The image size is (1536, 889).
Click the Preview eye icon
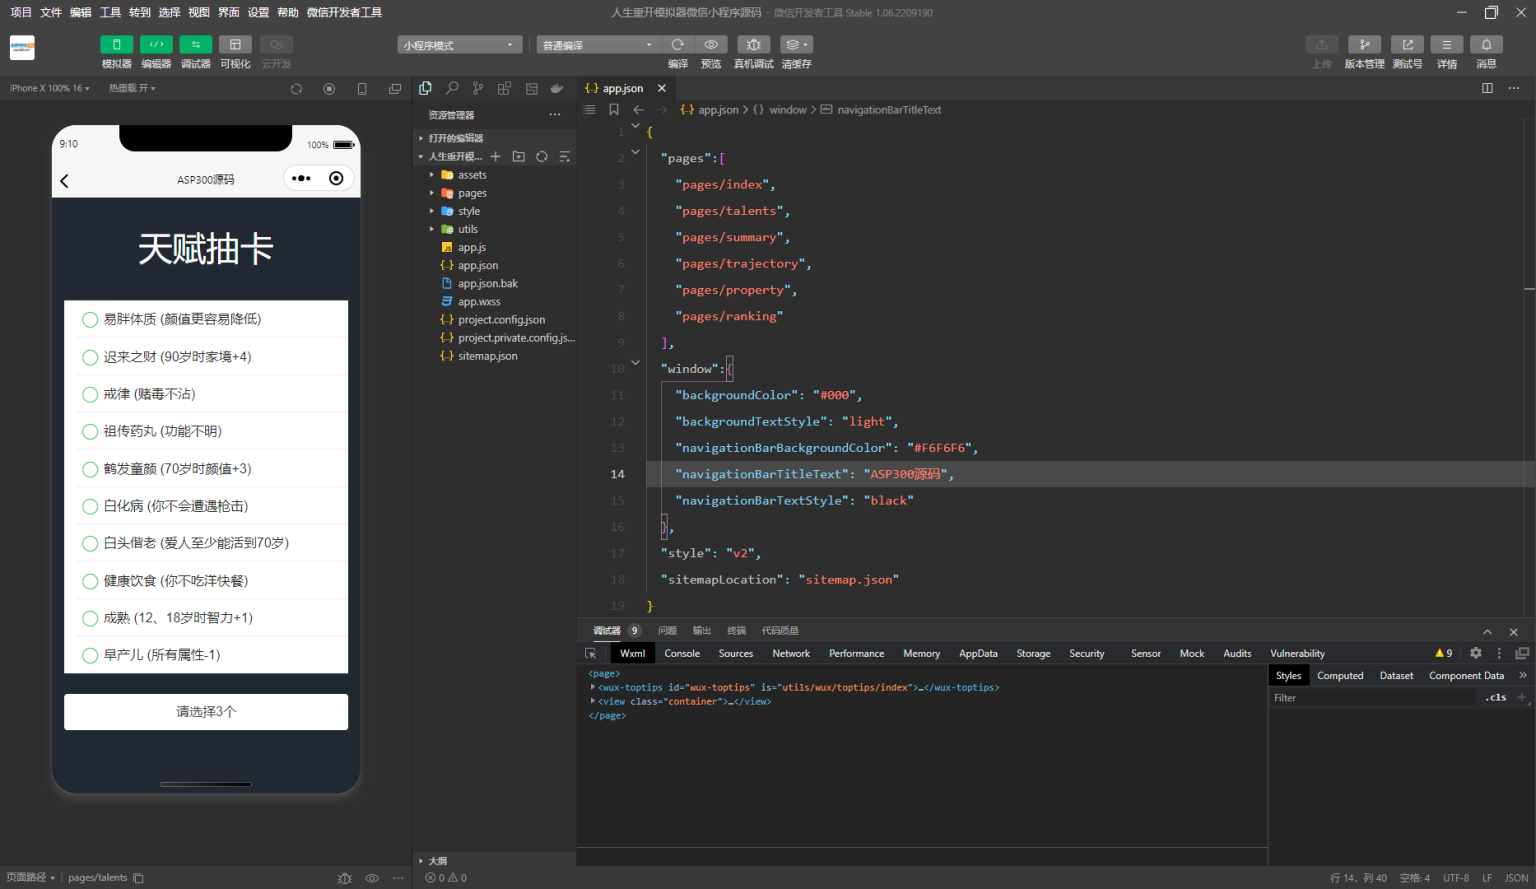click(x=711, y=45)
